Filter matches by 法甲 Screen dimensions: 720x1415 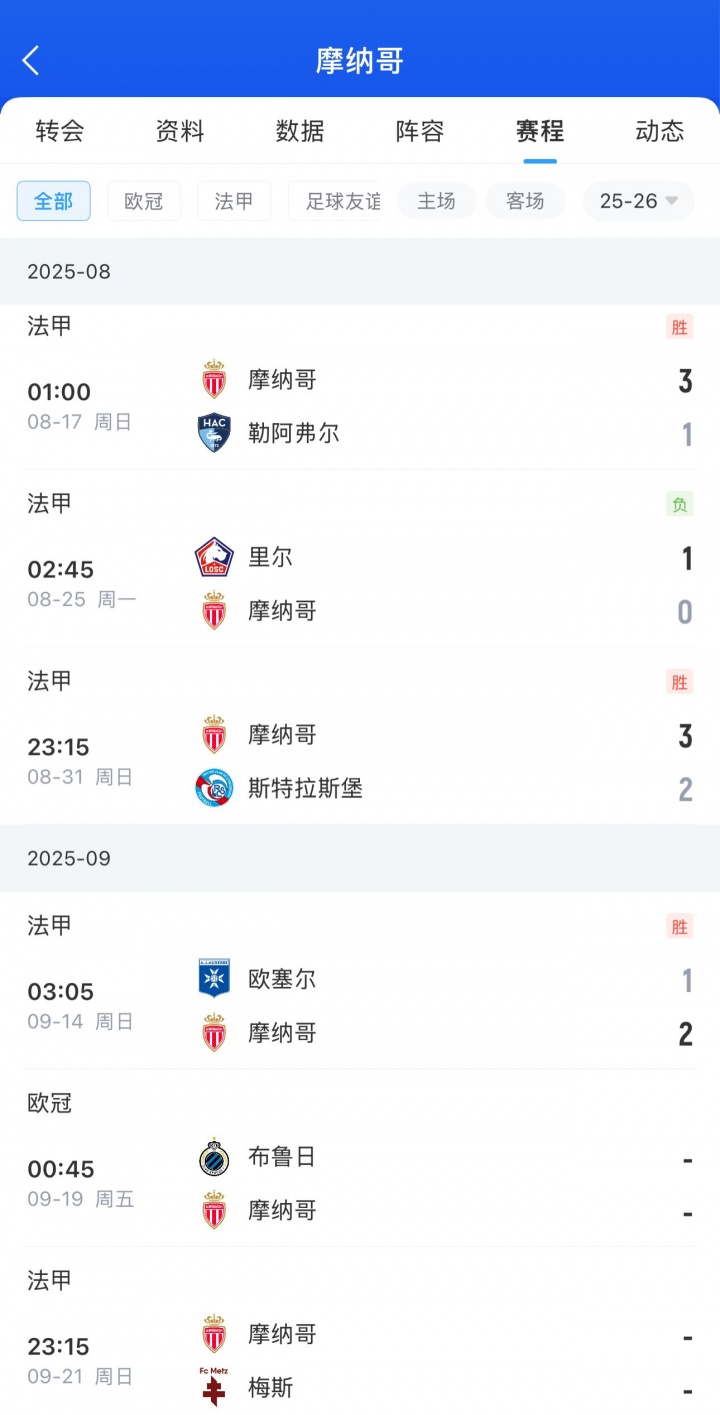click(x=234, y=201)
